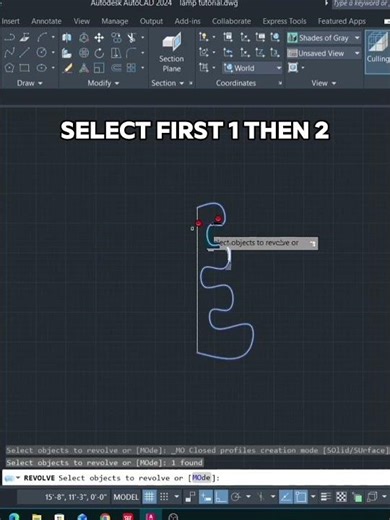The height and width of the screenshot is (520, 390).
Task: Toggle snap mode in status bar
Action: click(164, 497)
